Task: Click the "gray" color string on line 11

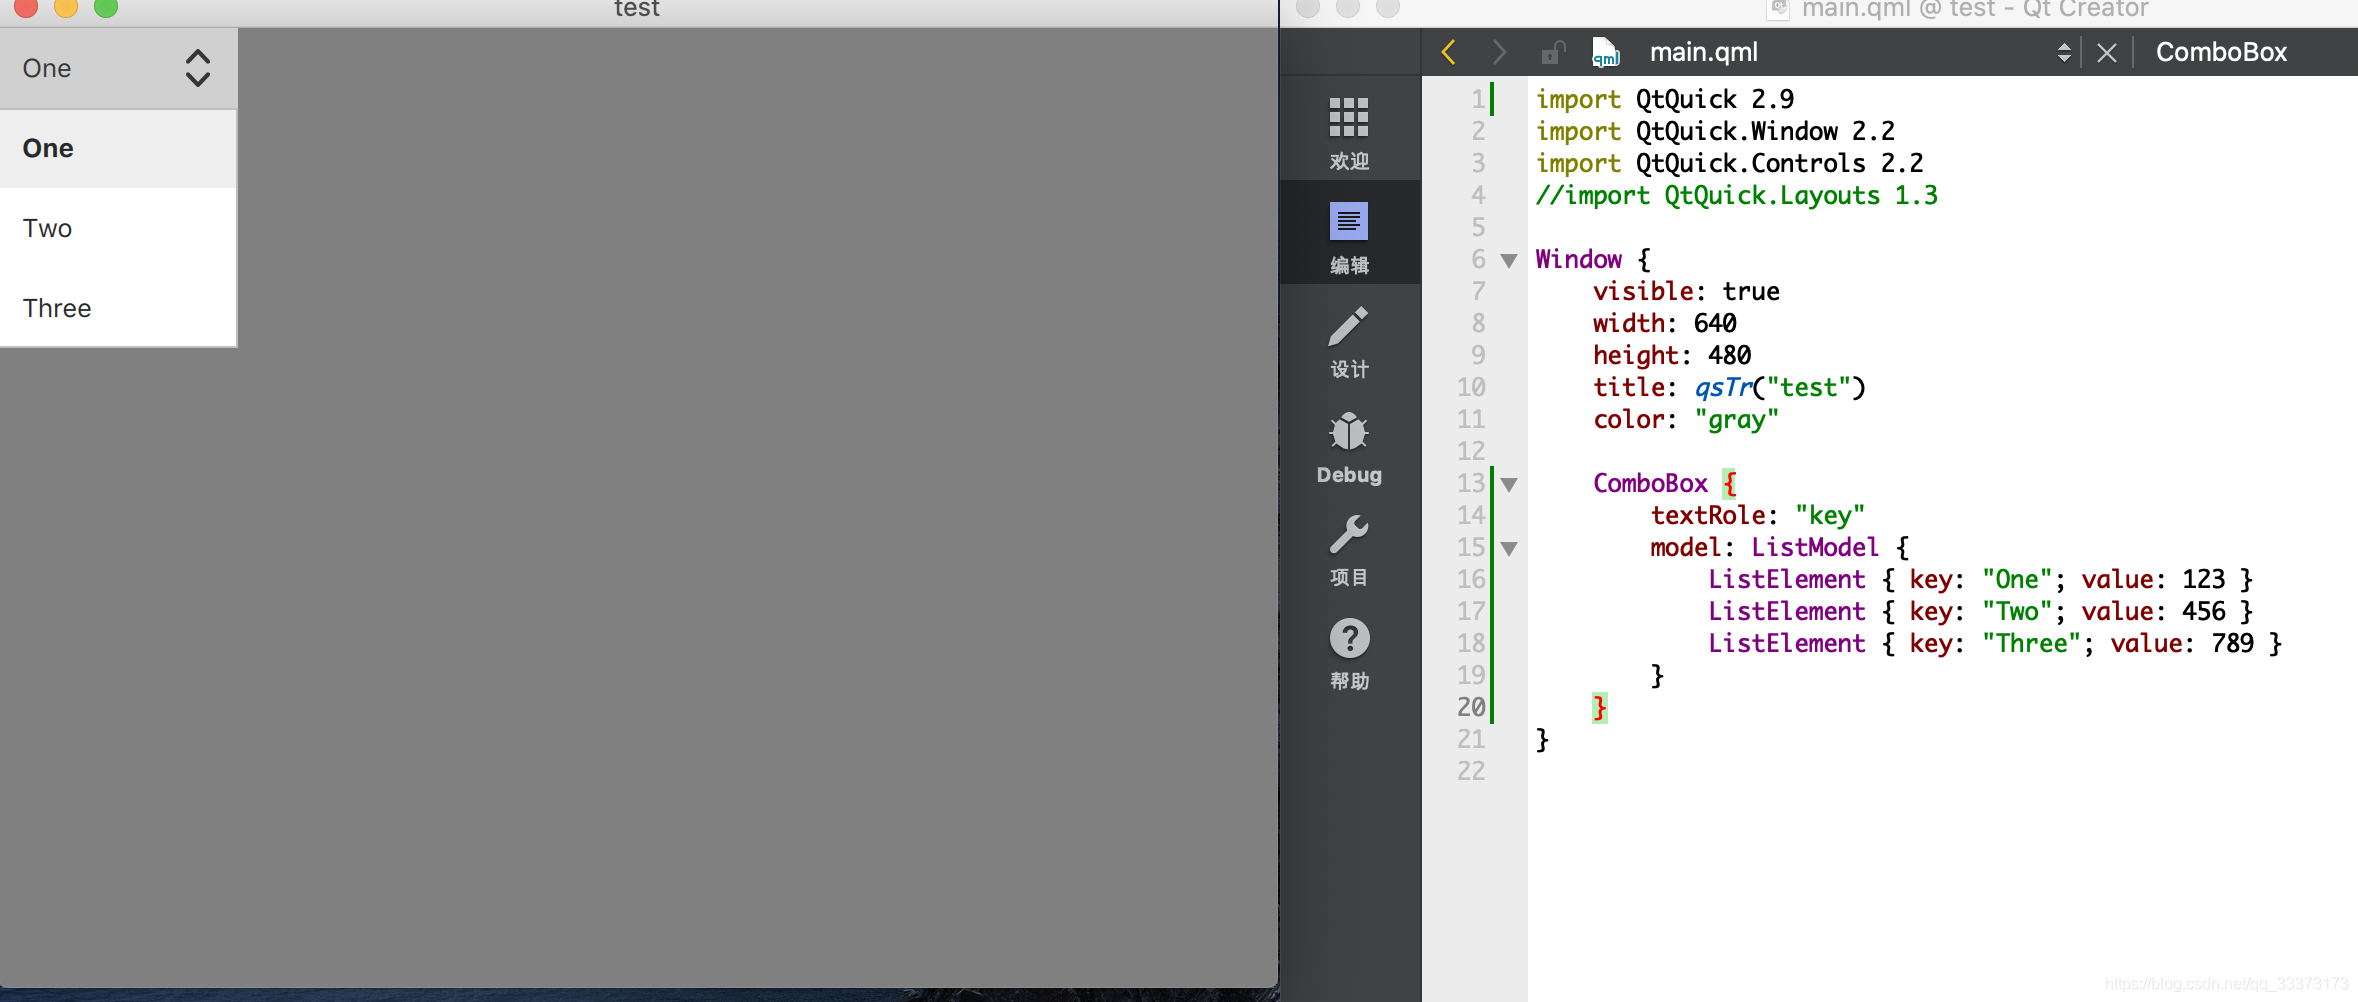Action: (x=1737, y=419)
